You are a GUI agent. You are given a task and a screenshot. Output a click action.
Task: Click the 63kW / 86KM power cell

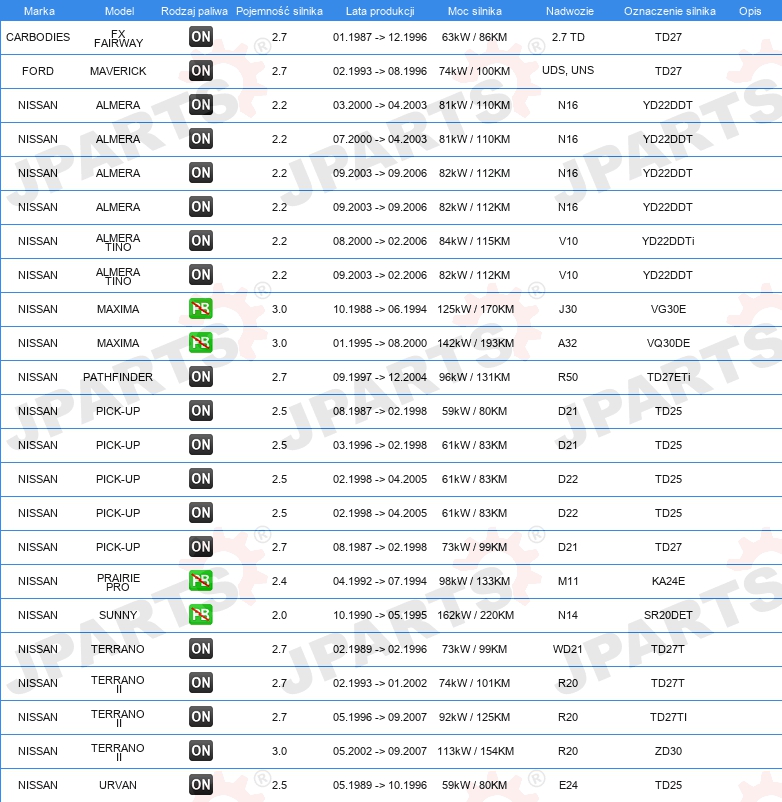pyautogui.click(x=475, y=37)
